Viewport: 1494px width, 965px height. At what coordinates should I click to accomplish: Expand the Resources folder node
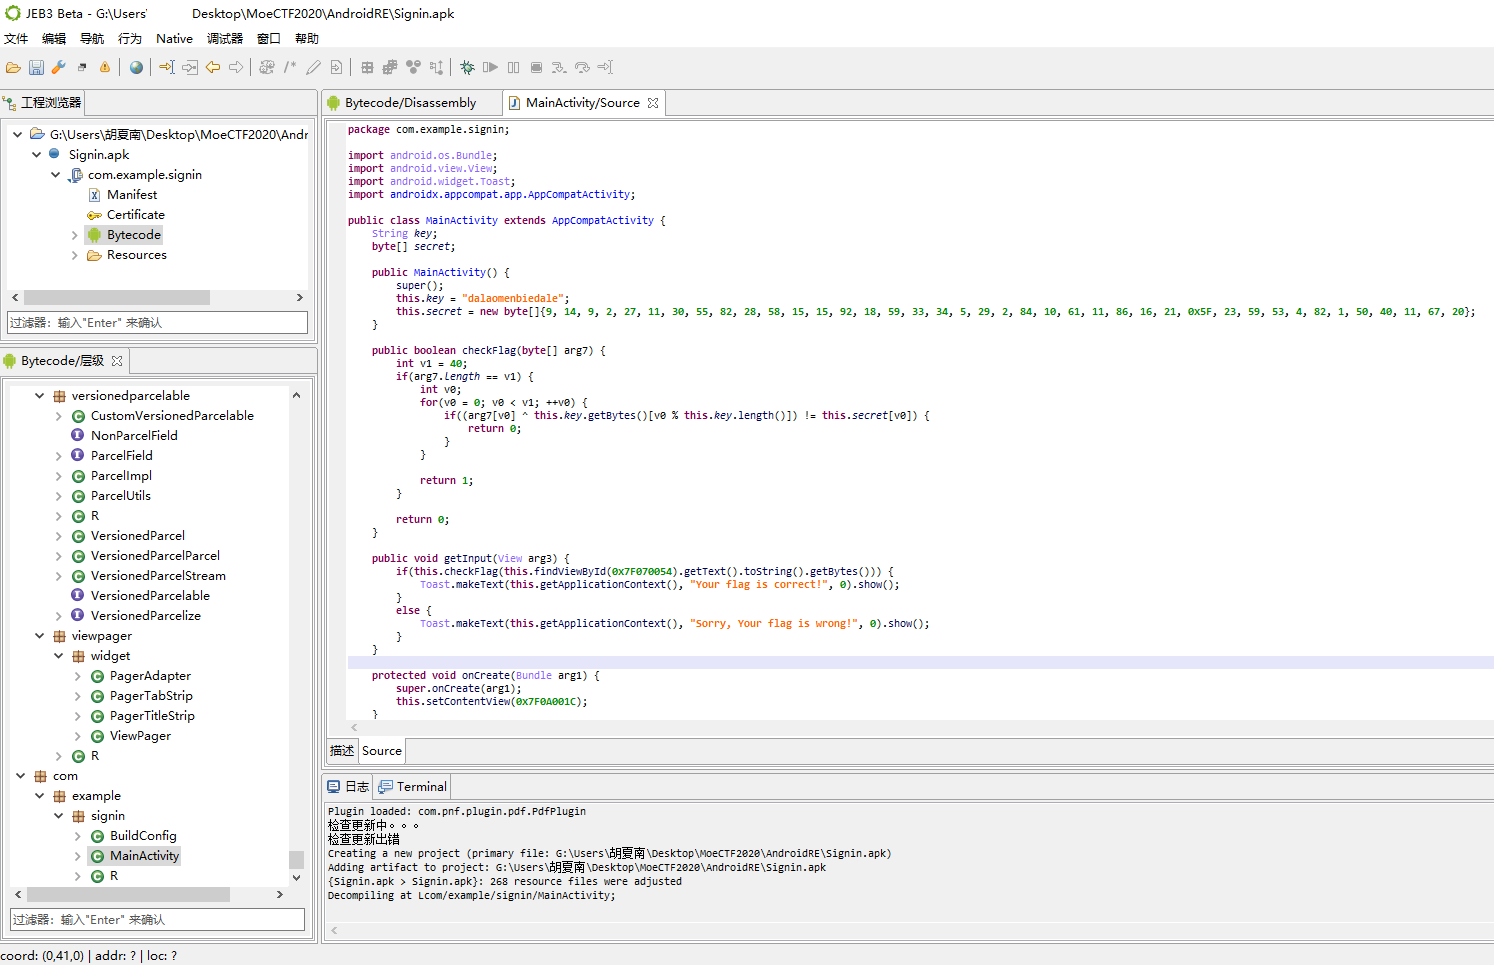click(75, 255)
